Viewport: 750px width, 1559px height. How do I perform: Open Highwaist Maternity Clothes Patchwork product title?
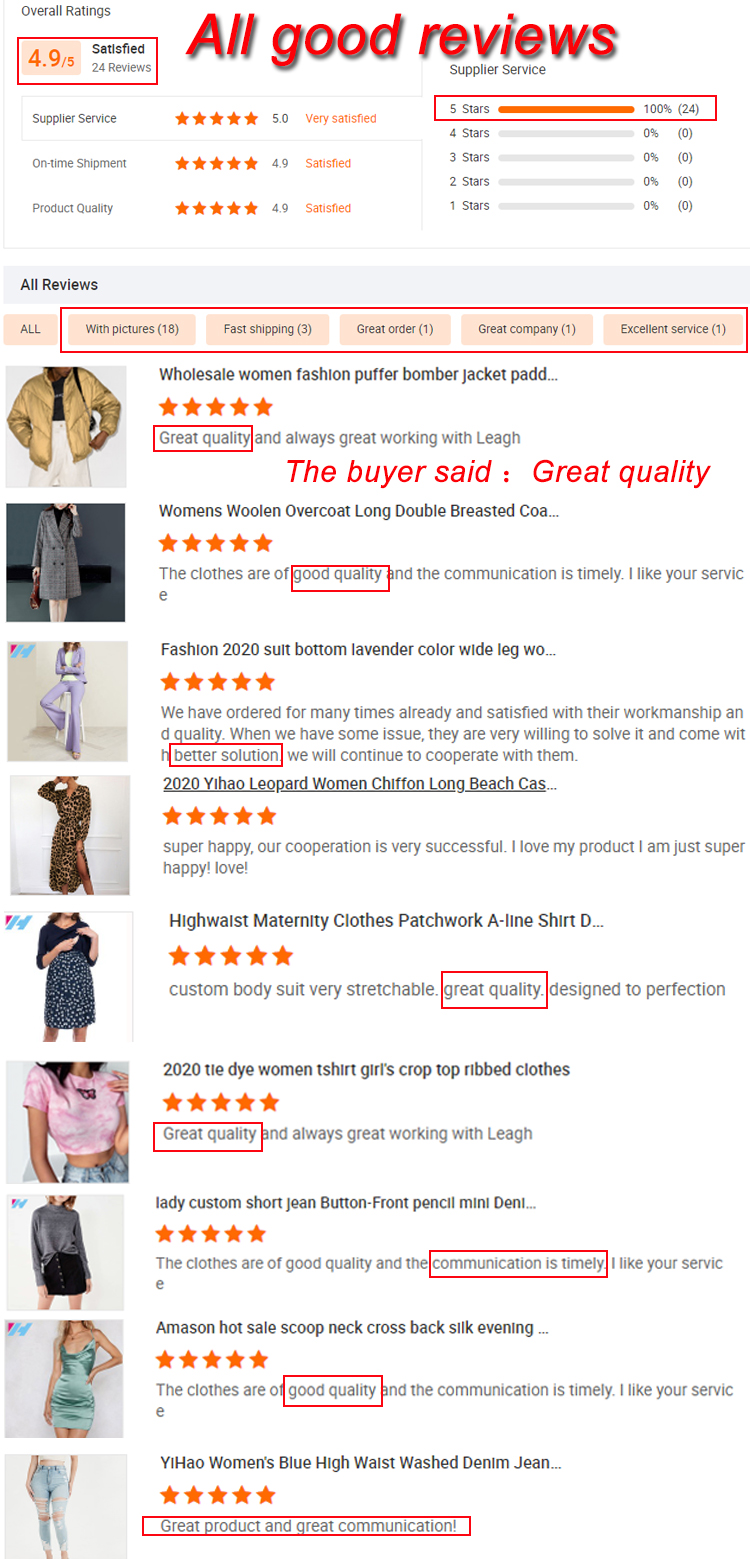tap(386, 921)
